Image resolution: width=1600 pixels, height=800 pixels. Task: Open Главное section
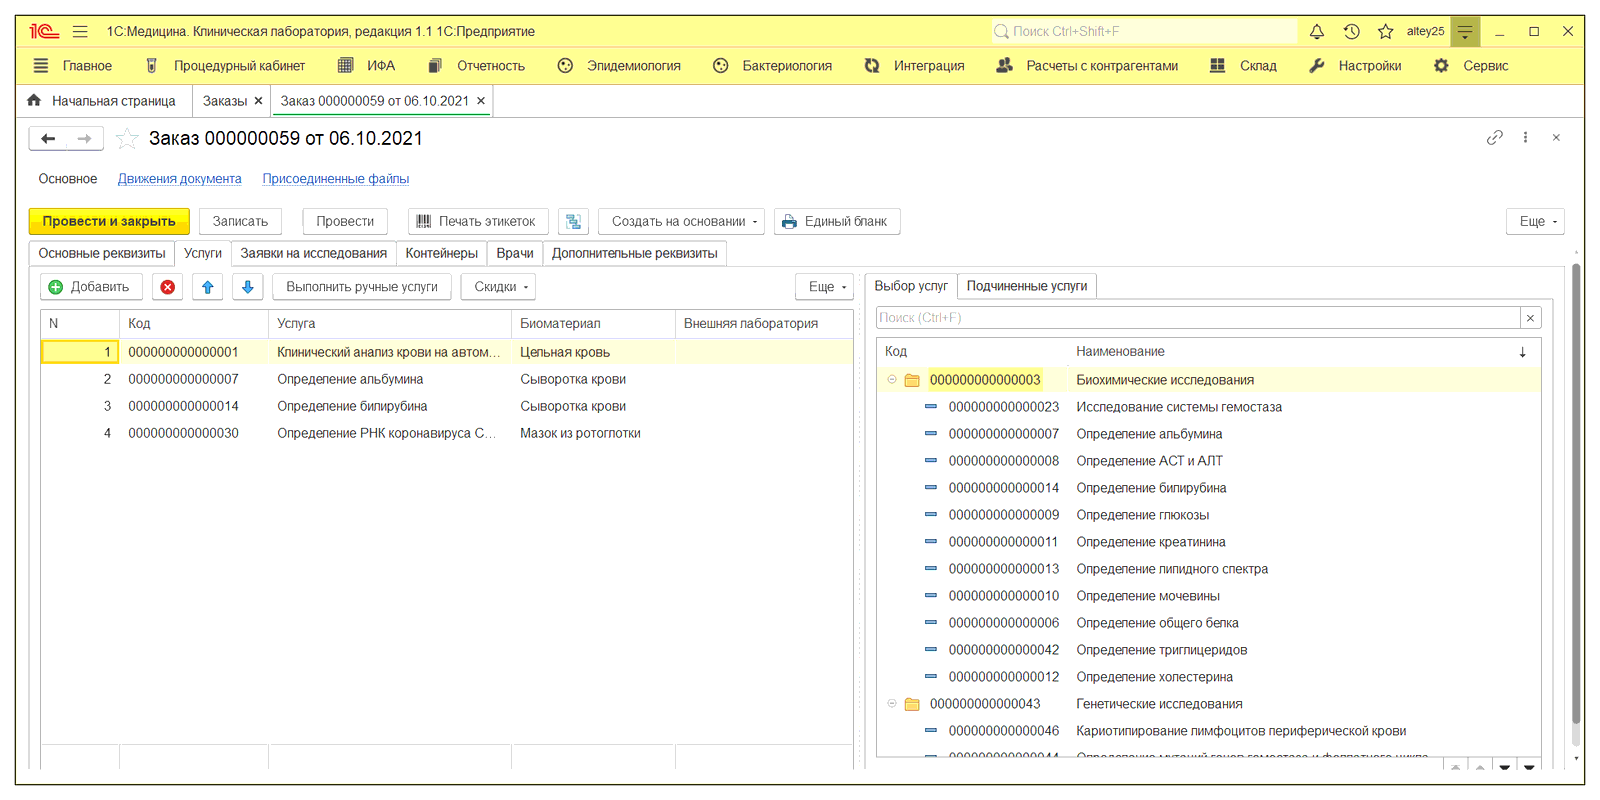(x=72, y=65)
